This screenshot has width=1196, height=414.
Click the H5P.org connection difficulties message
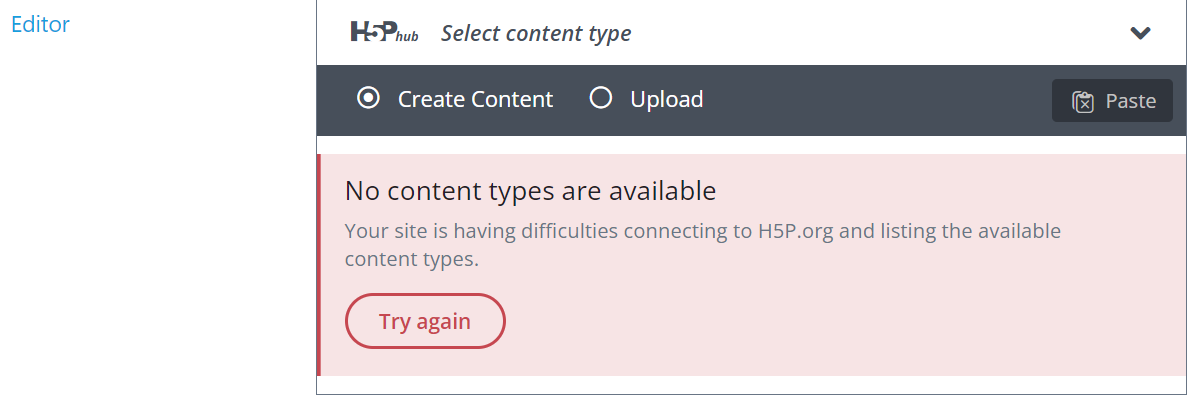click(x=702, y=245)
